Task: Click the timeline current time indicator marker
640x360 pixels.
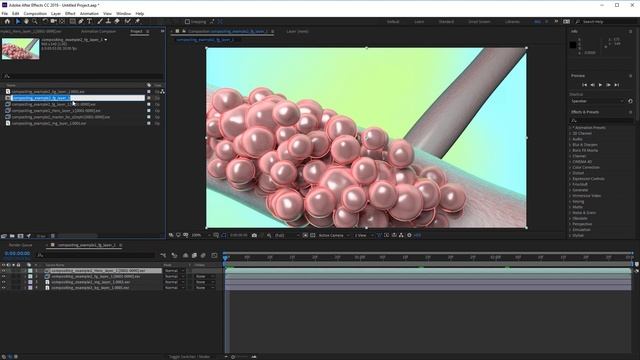Action: [x=225, y=257]
